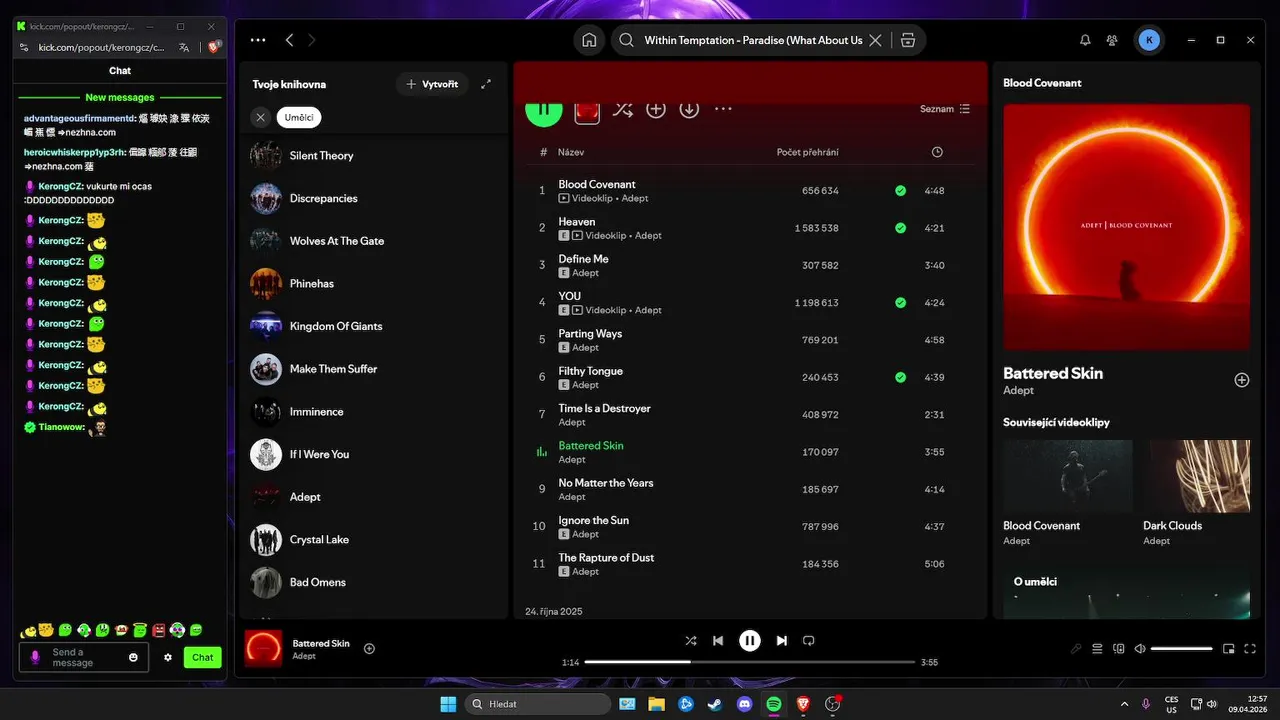
Task: Click the green Chat send button
Action: coord(203,657)
